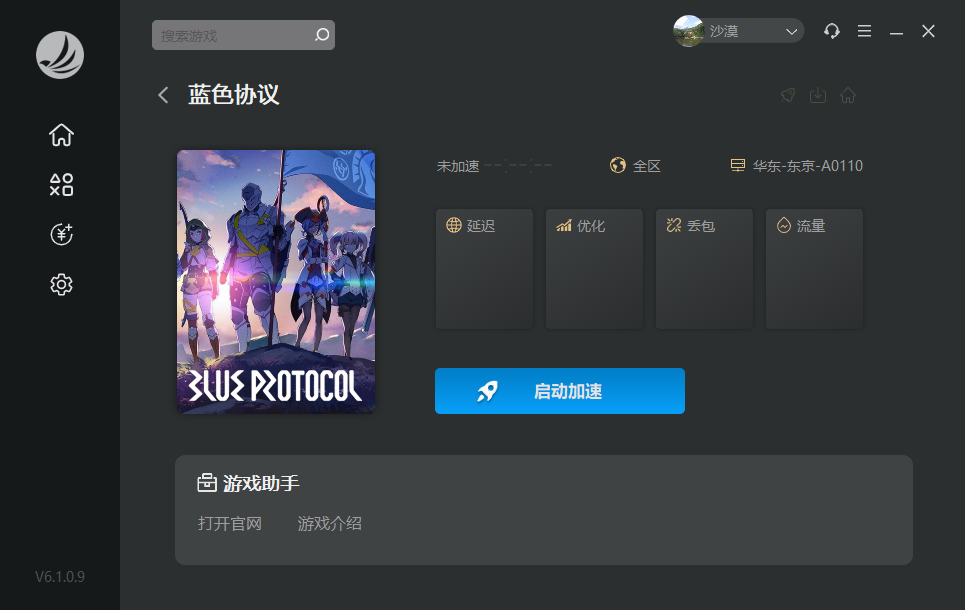Open the home page from the sidebar

tap(62, 135)
